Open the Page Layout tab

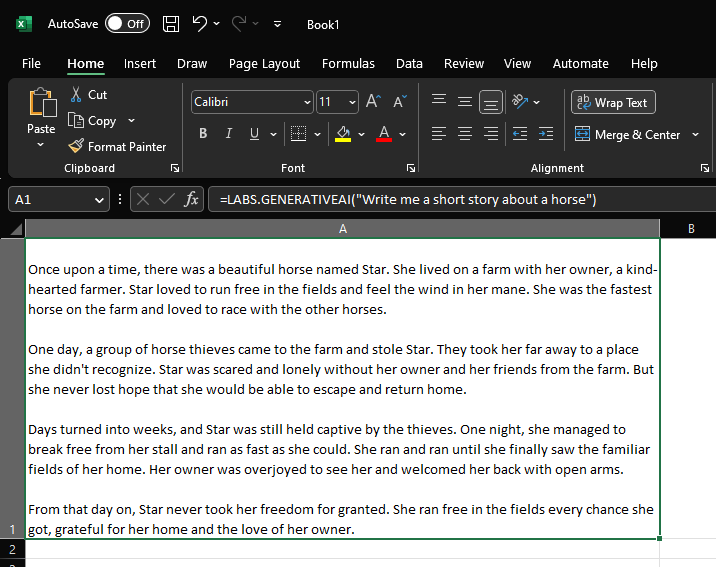264,63
